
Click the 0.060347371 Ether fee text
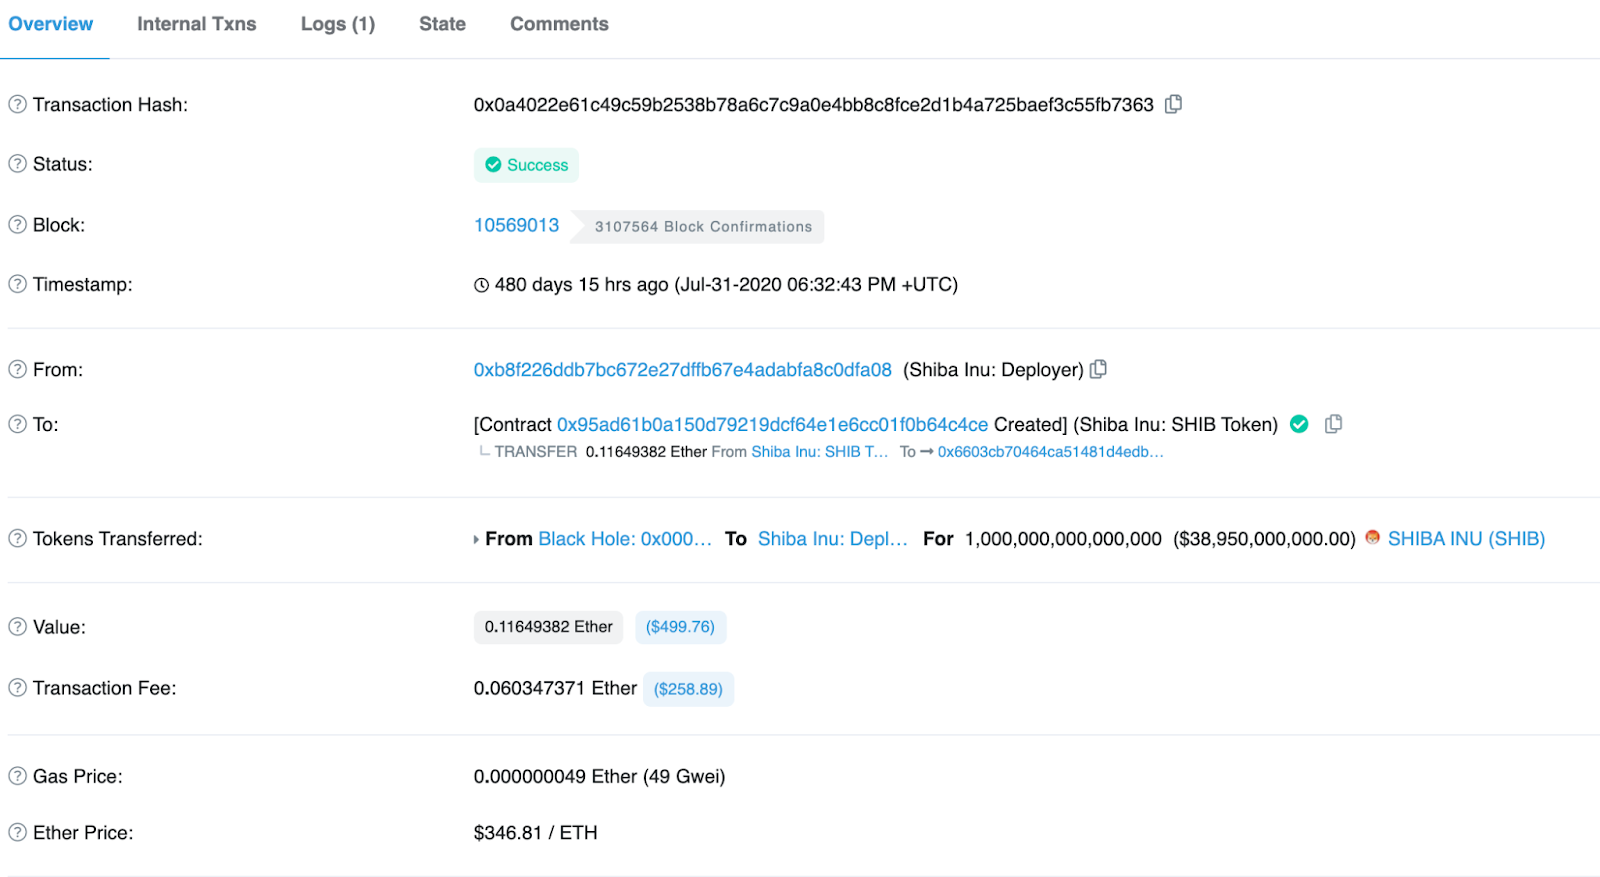pos(555,688)
